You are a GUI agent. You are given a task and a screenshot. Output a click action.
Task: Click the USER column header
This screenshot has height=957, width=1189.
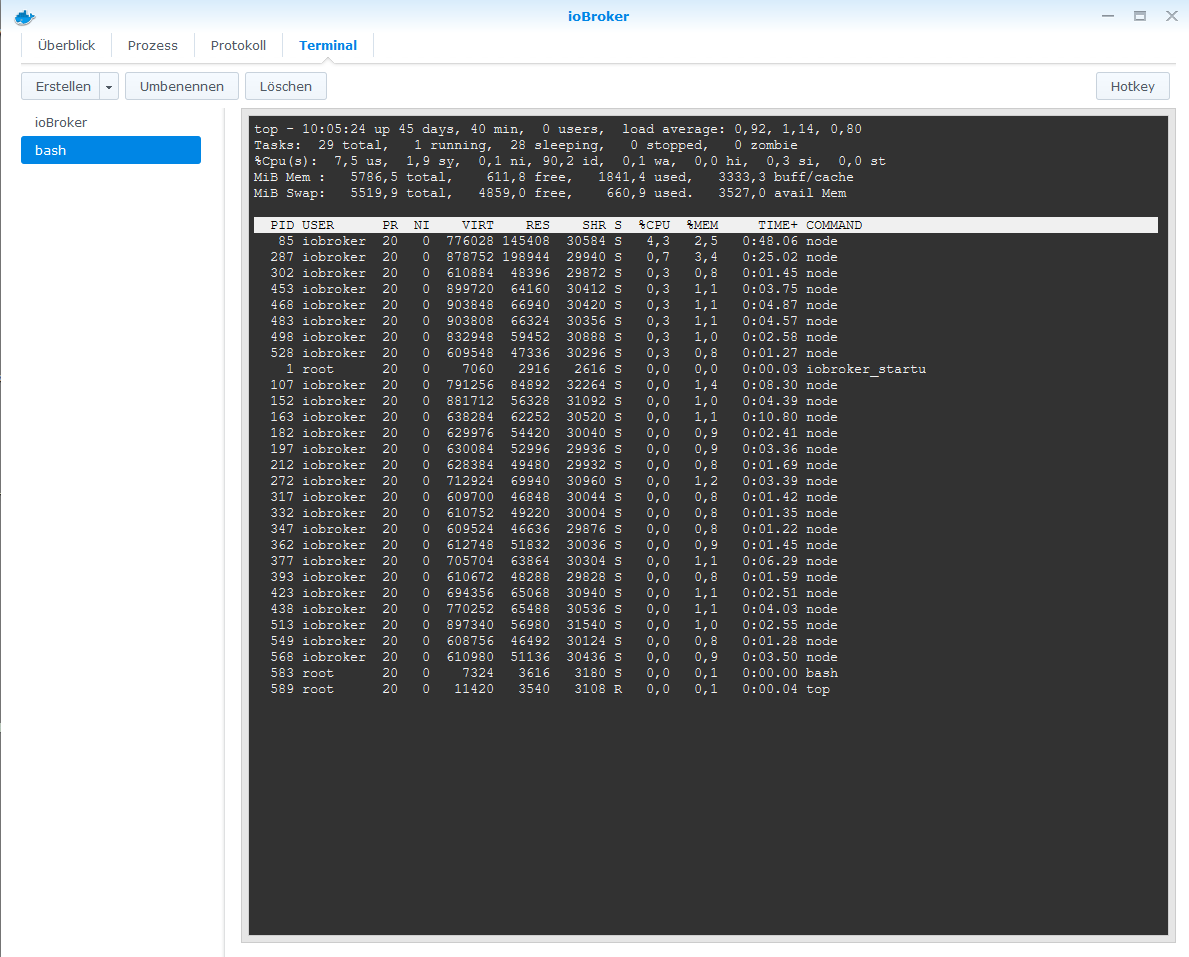(318, 225)
